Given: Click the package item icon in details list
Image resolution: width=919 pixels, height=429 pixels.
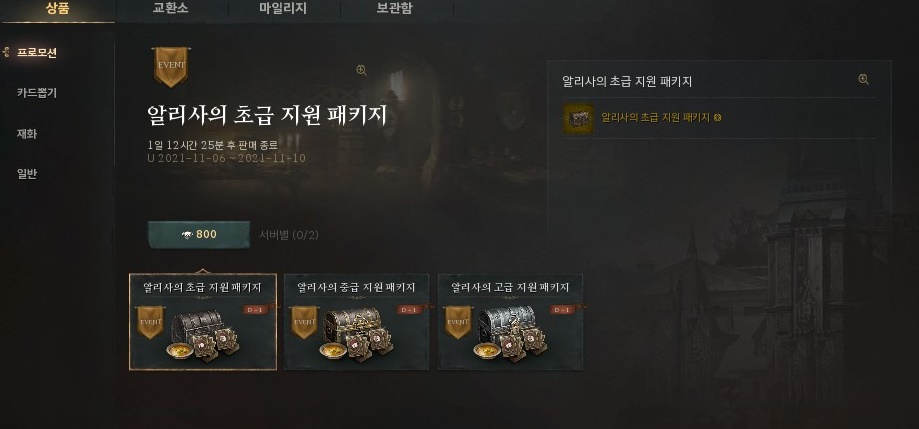Looking at the screenshot, I should 578,119.
